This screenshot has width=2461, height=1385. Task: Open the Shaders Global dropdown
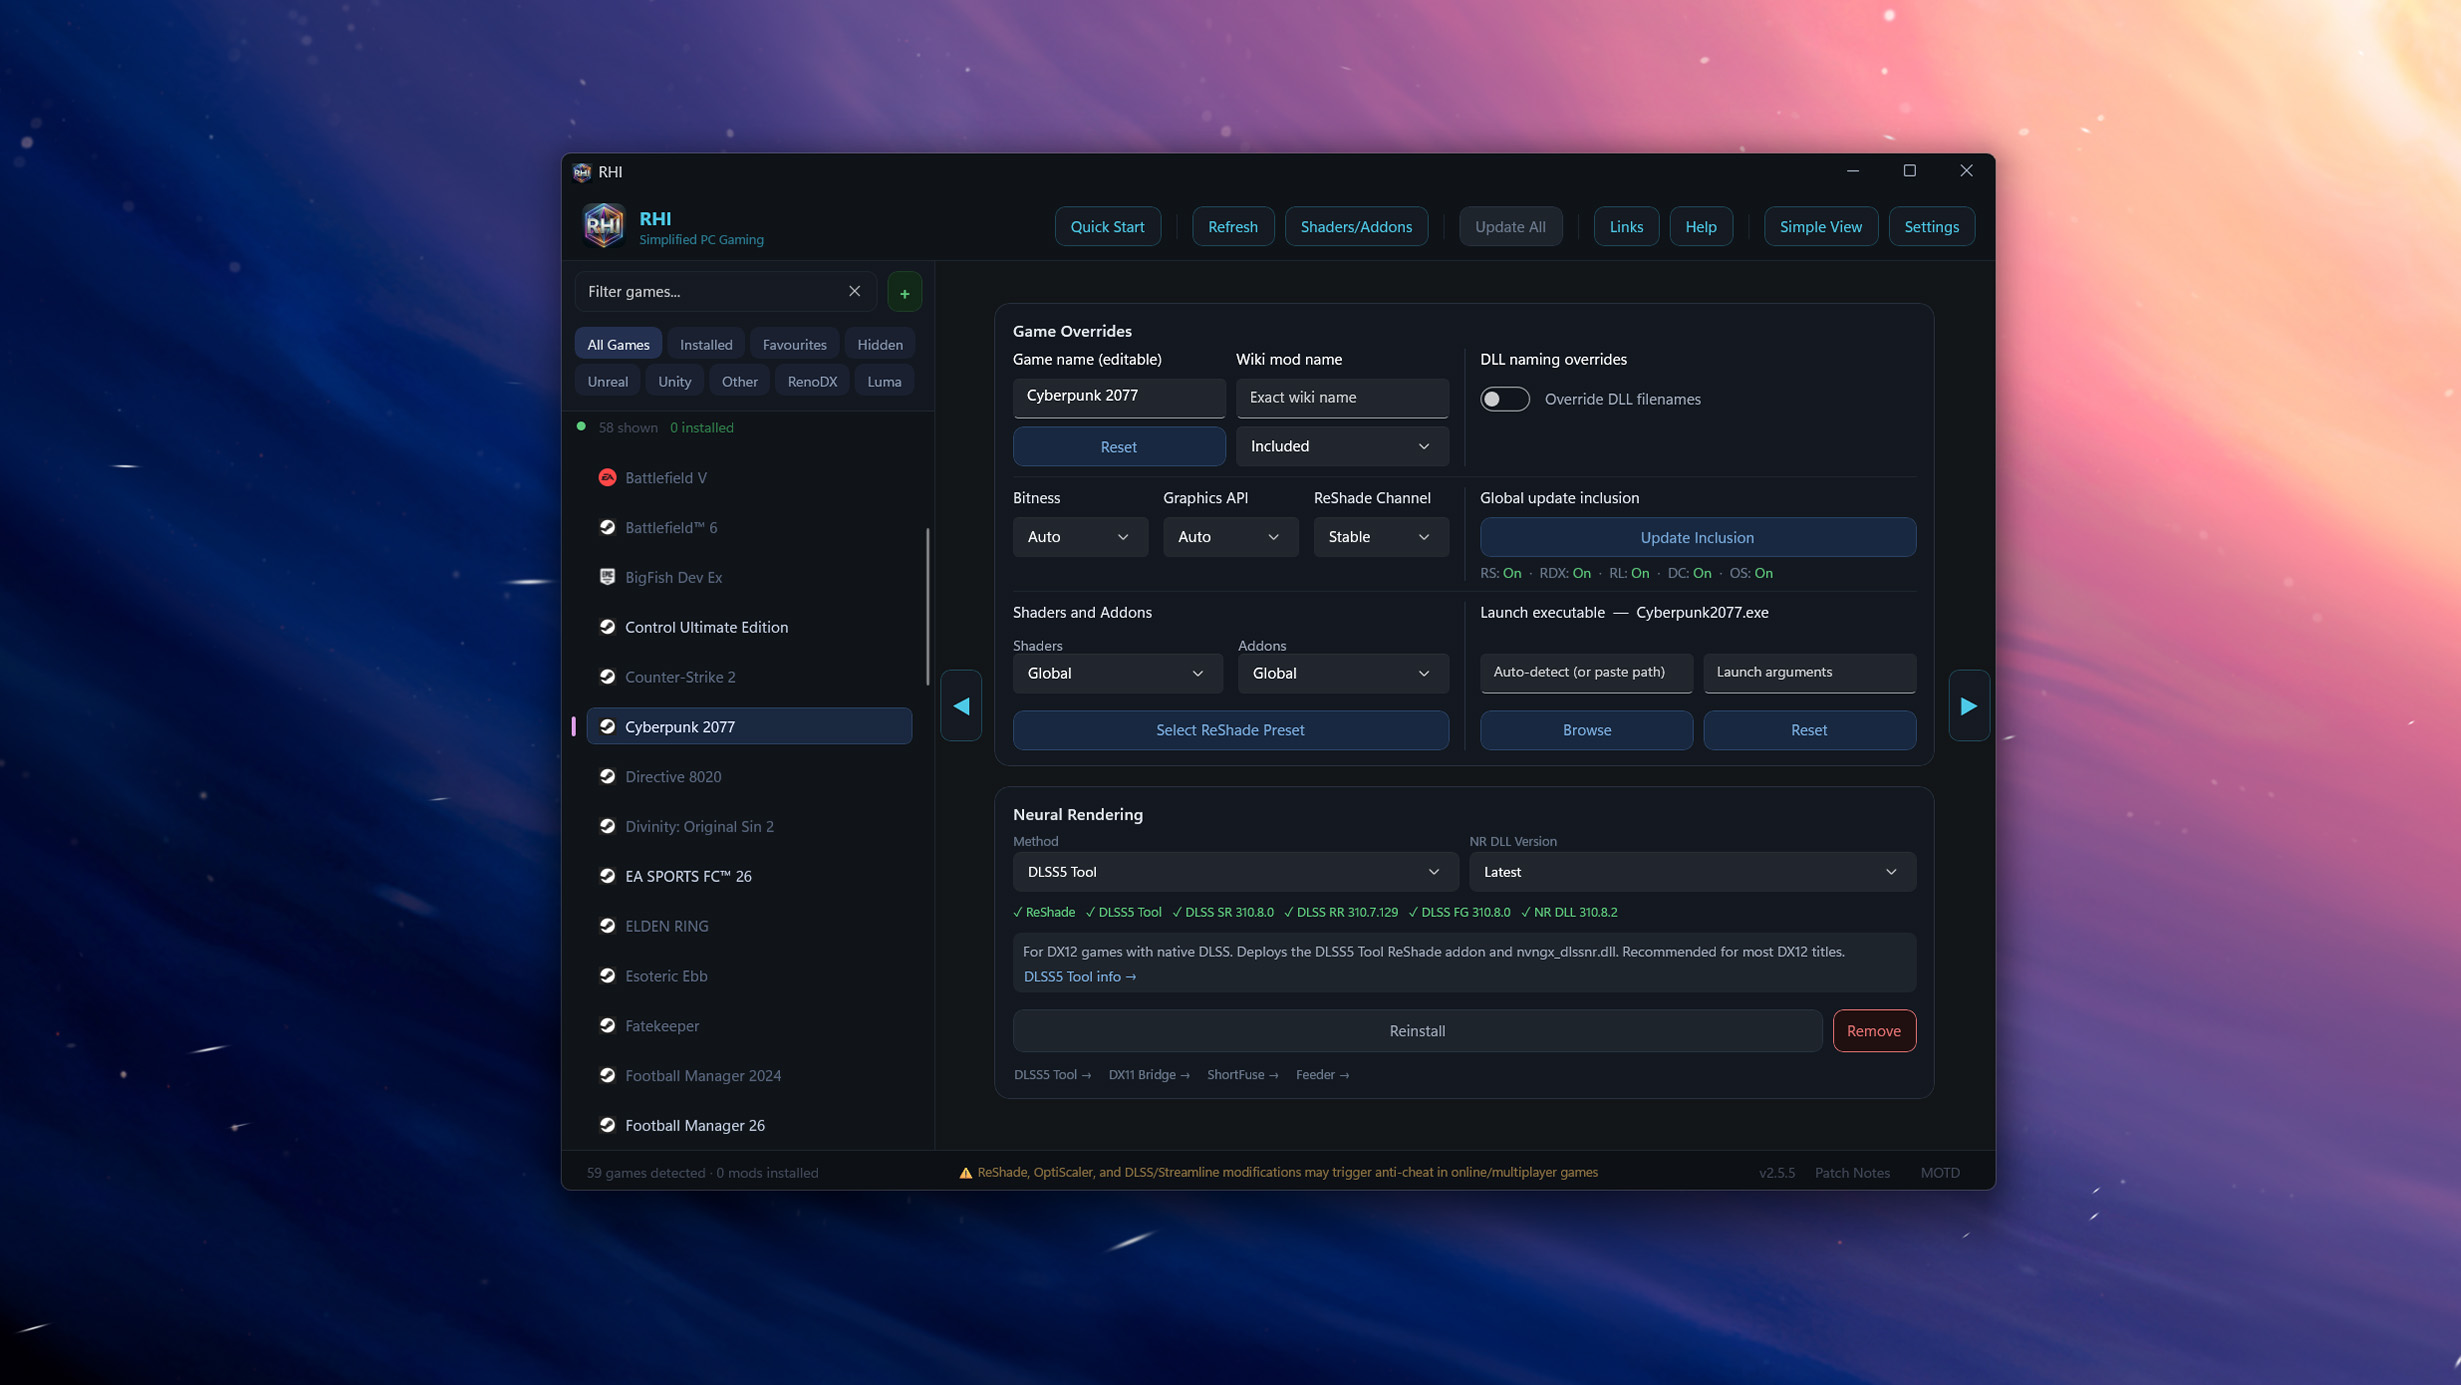[x=1117, y=673]
